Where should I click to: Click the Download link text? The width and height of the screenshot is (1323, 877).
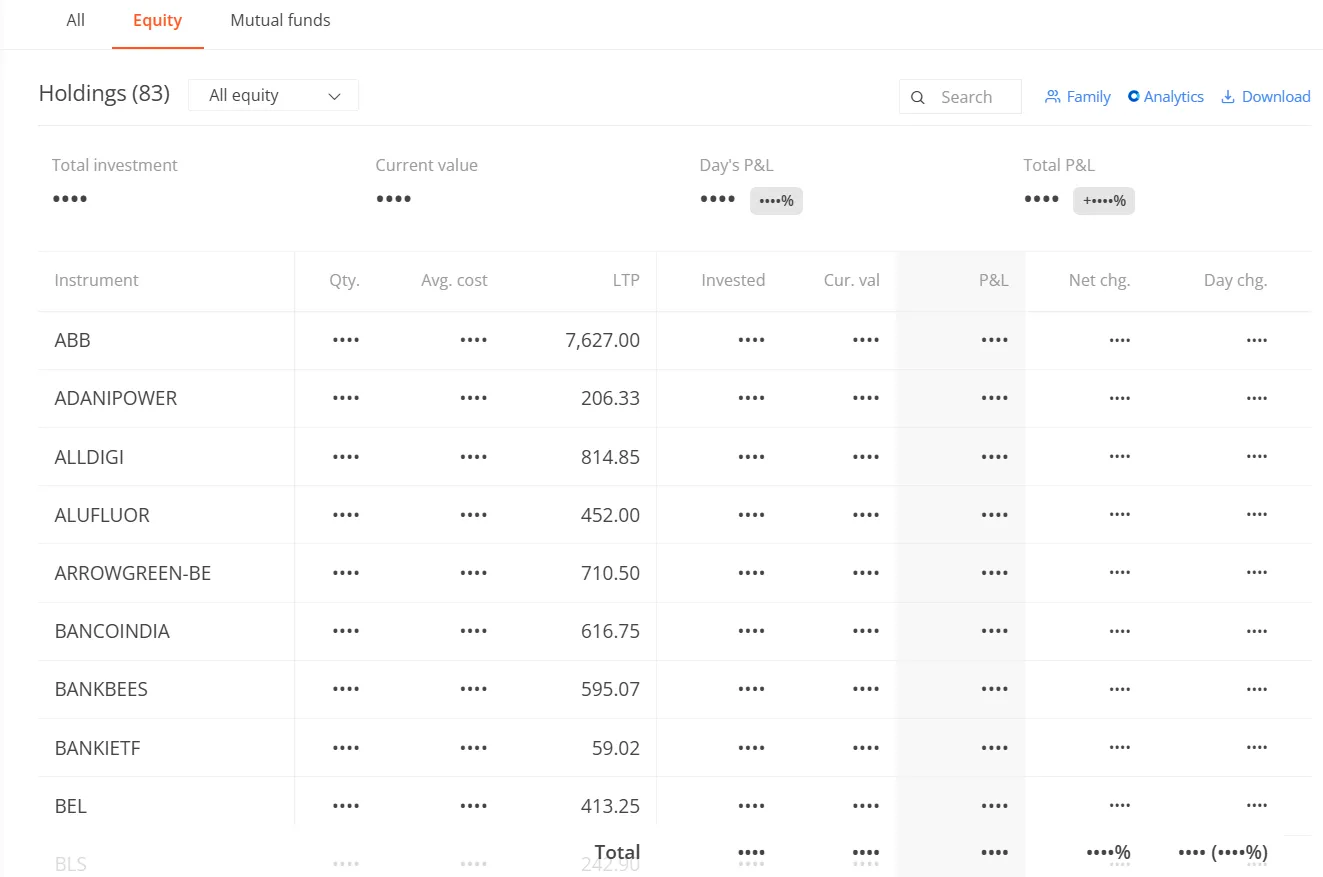[x=1276, y=97]
